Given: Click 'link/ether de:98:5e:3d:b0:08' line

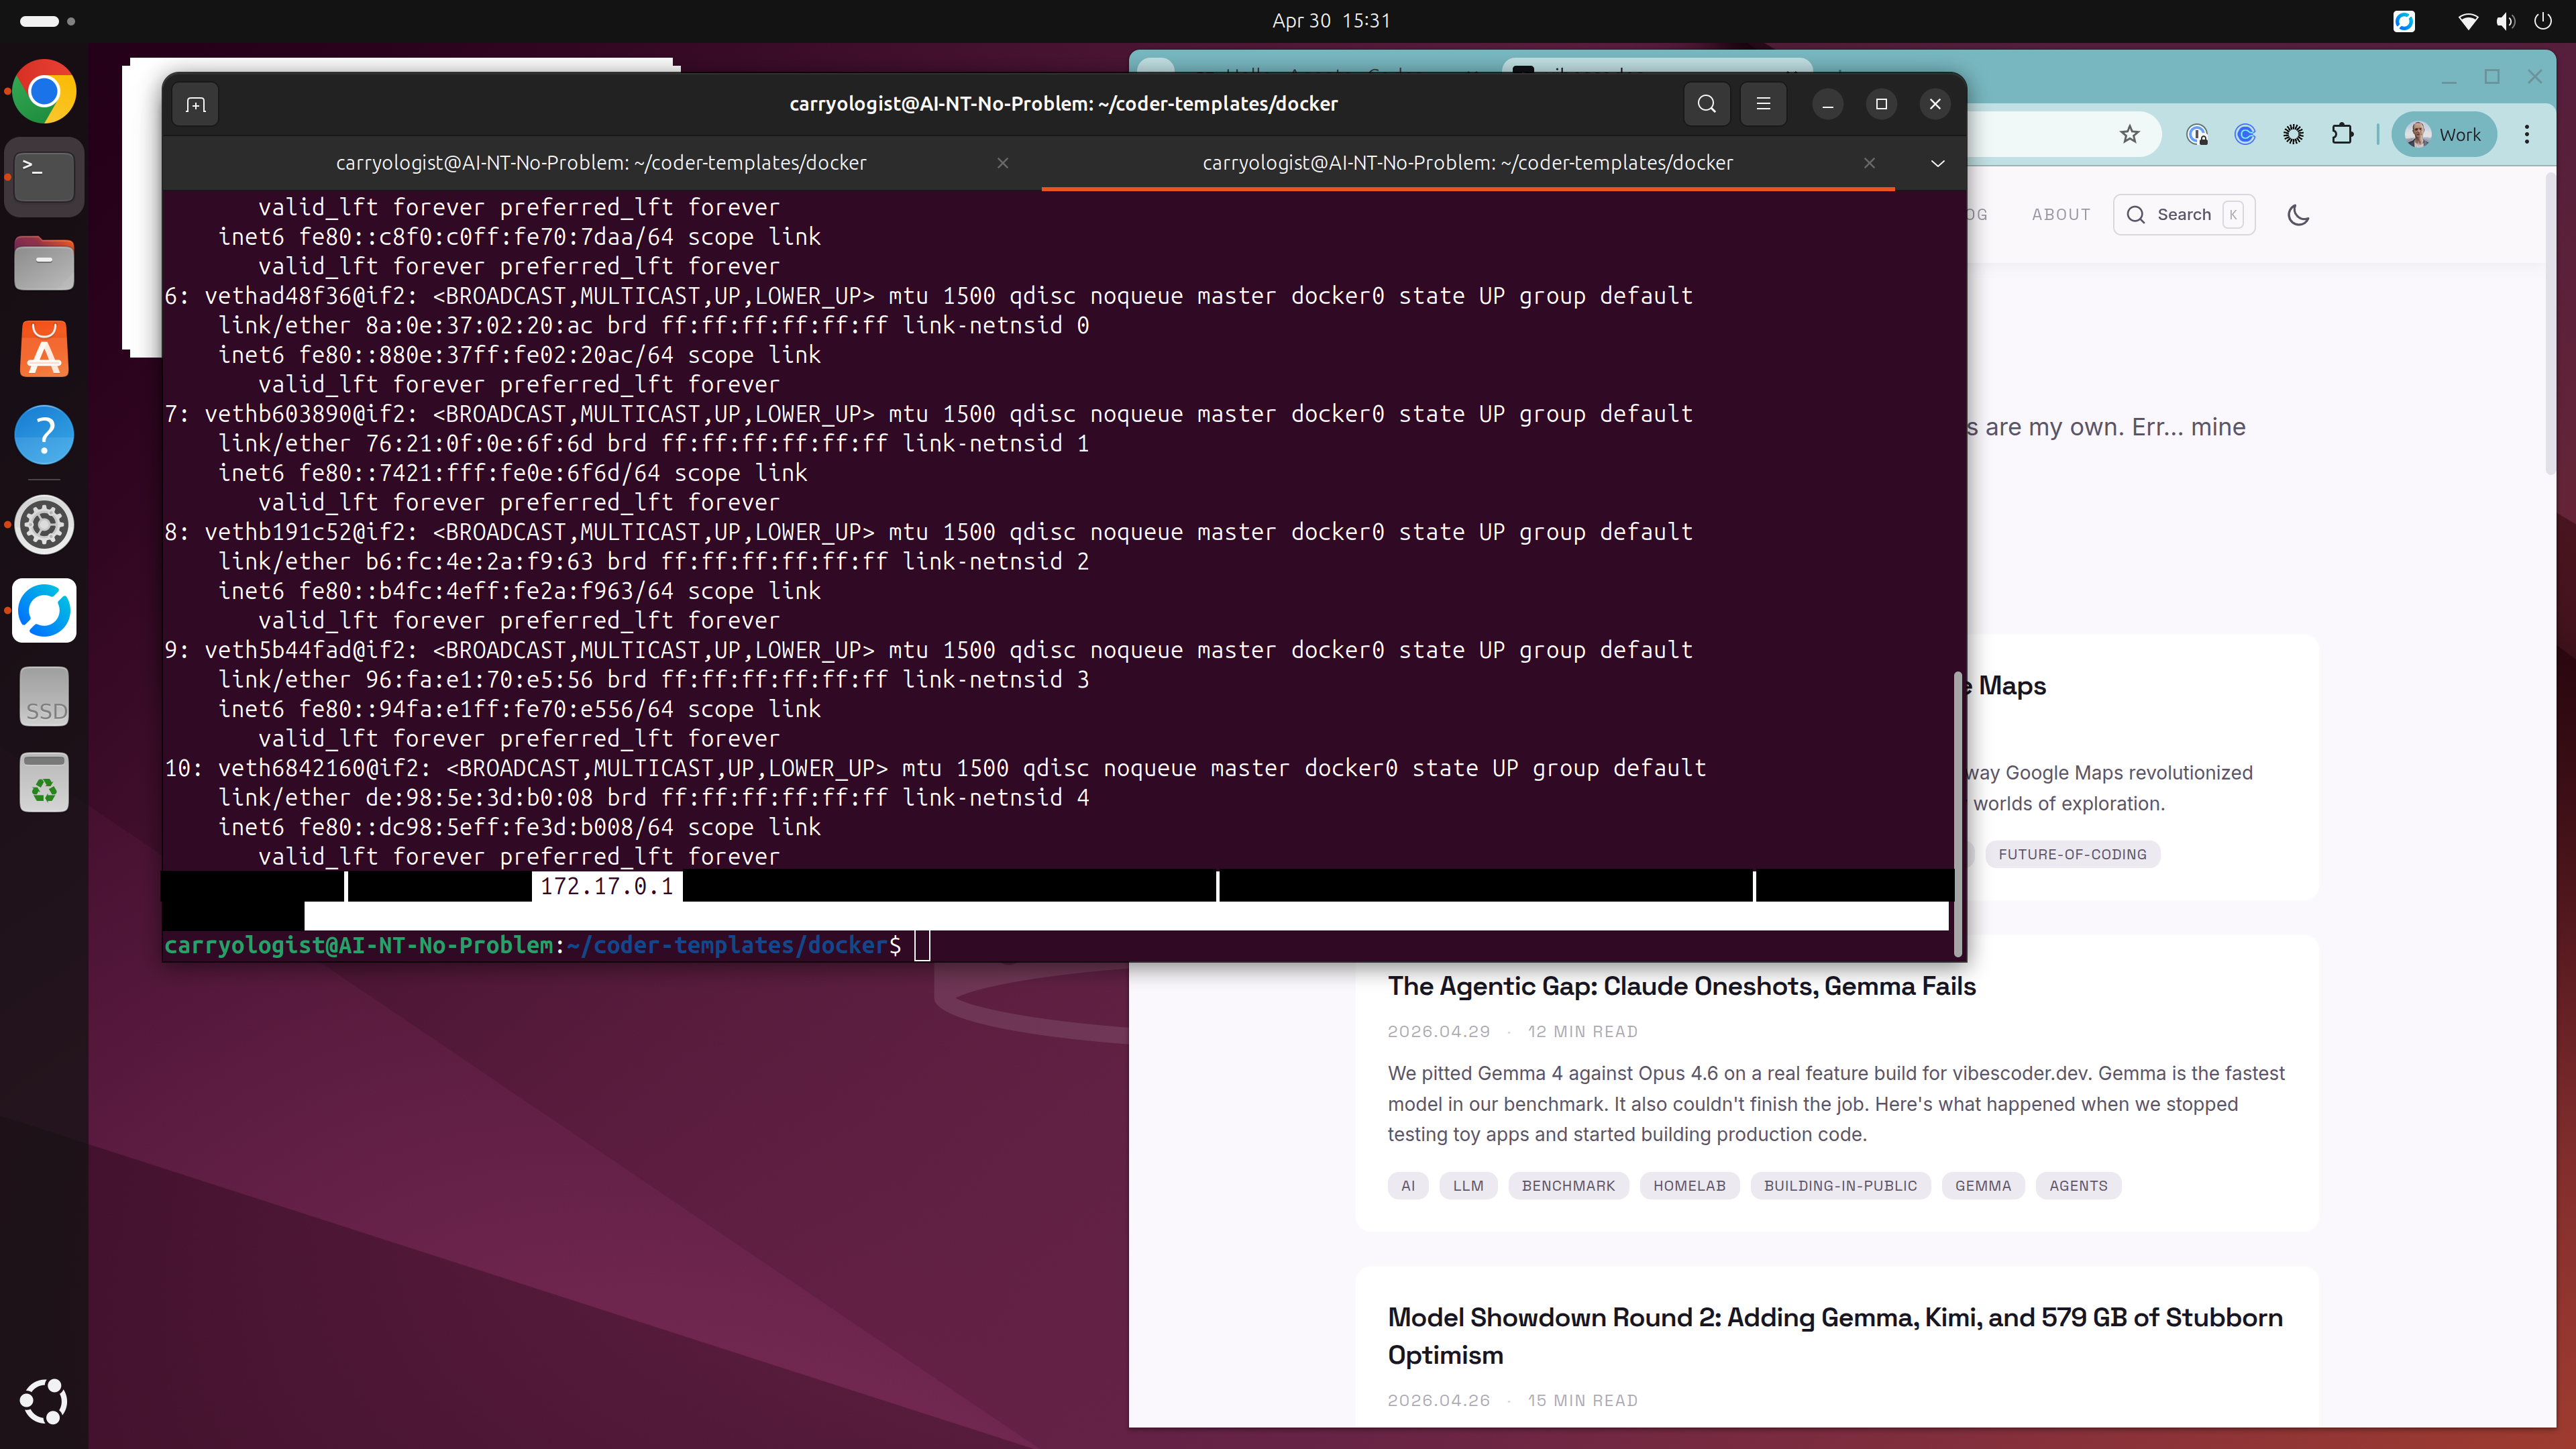Looking at the screenshot, I should [654, 798].
